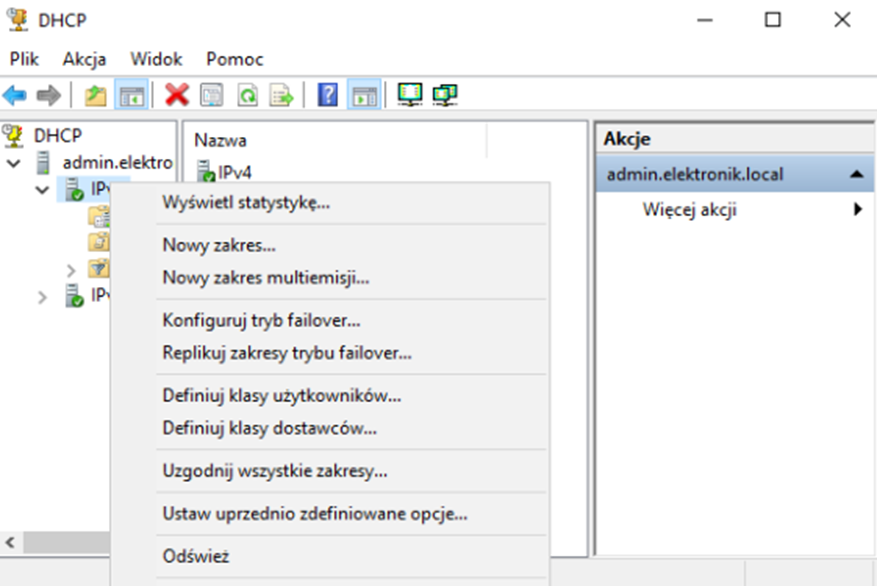Collapse the selected IPv4 tree node
Viewport: 877px width, 586px height.
[42, 189]
